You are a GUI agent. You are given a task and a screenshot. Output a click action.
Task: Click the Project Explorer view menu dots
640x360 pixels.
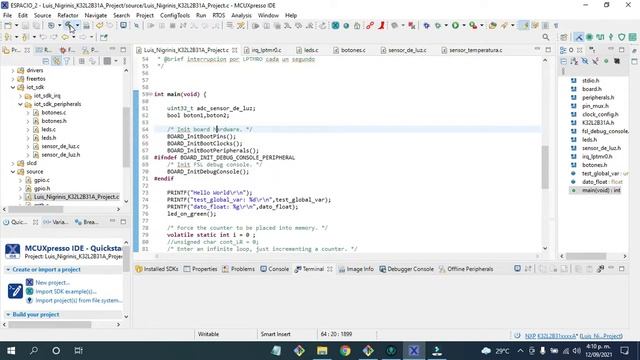click(124, 61)
